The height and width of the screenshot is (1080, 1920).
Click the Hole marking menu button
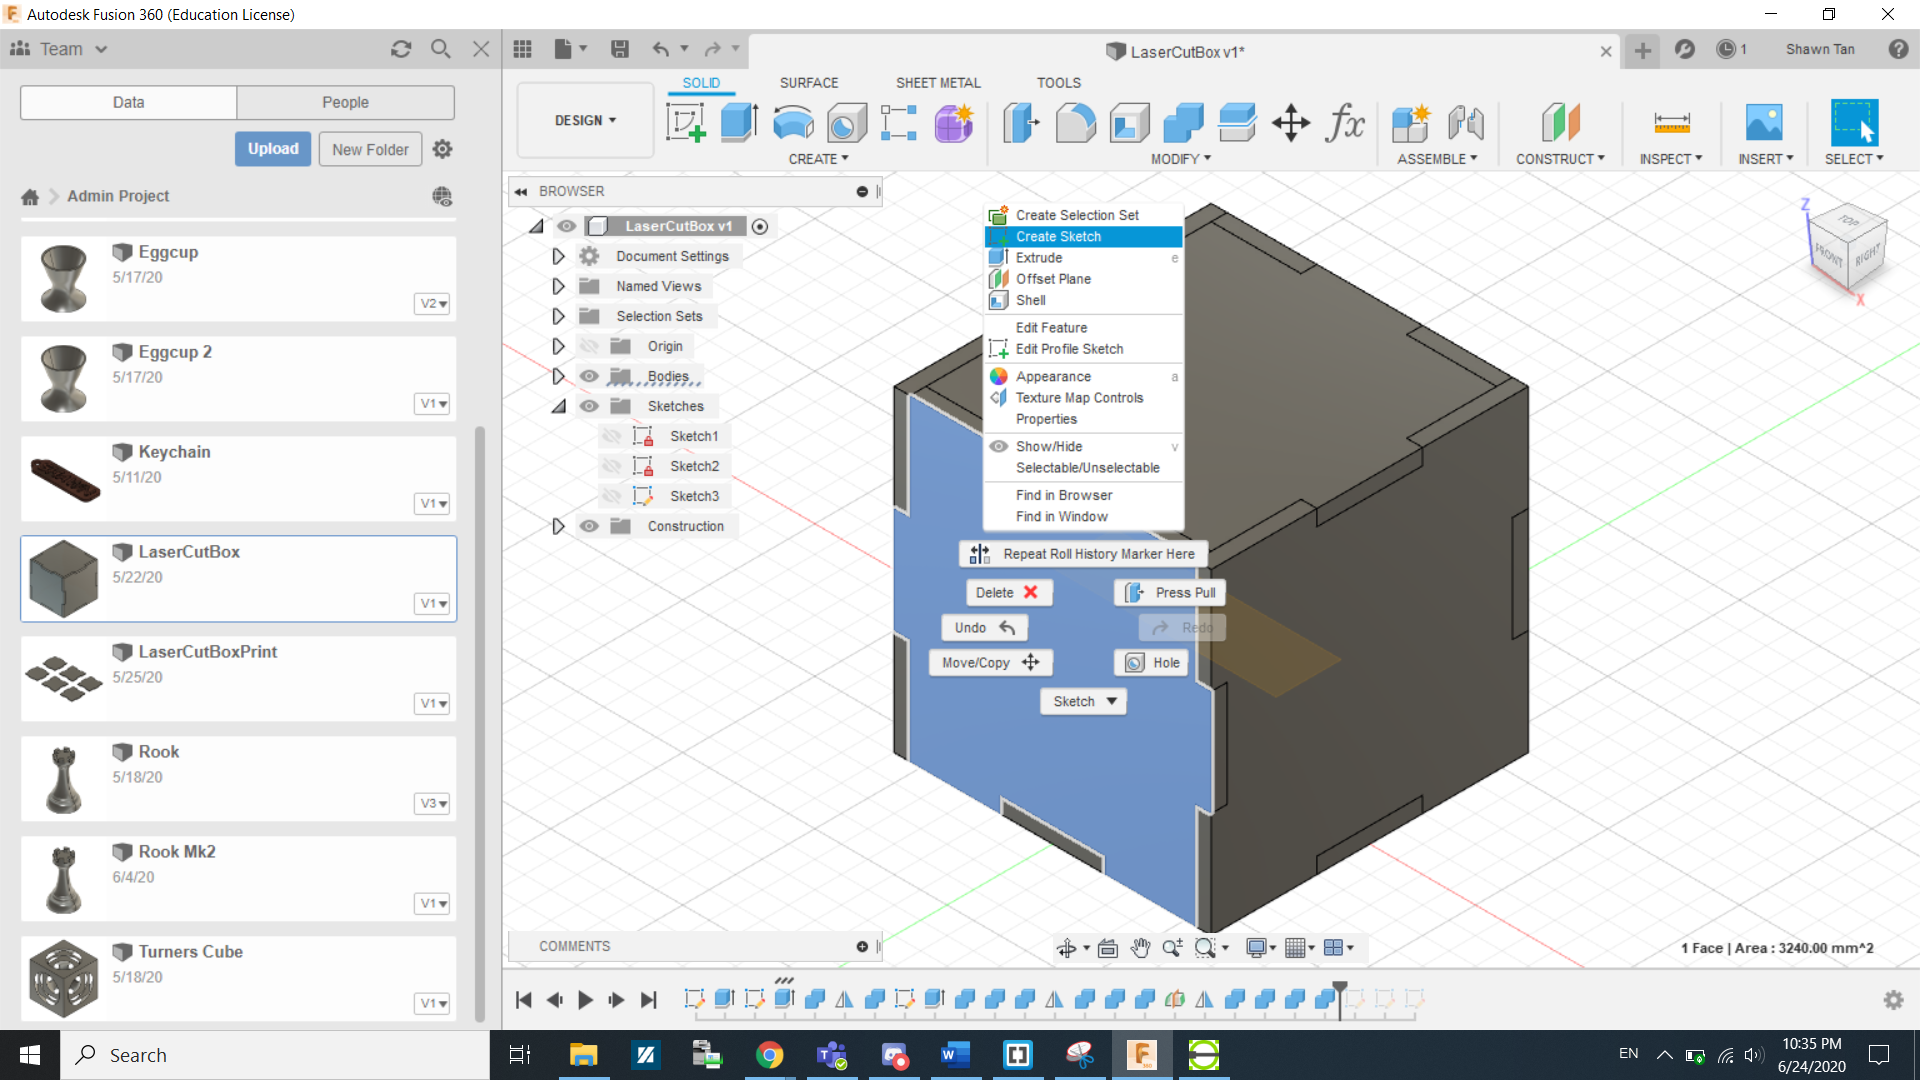click(1152, 662)
